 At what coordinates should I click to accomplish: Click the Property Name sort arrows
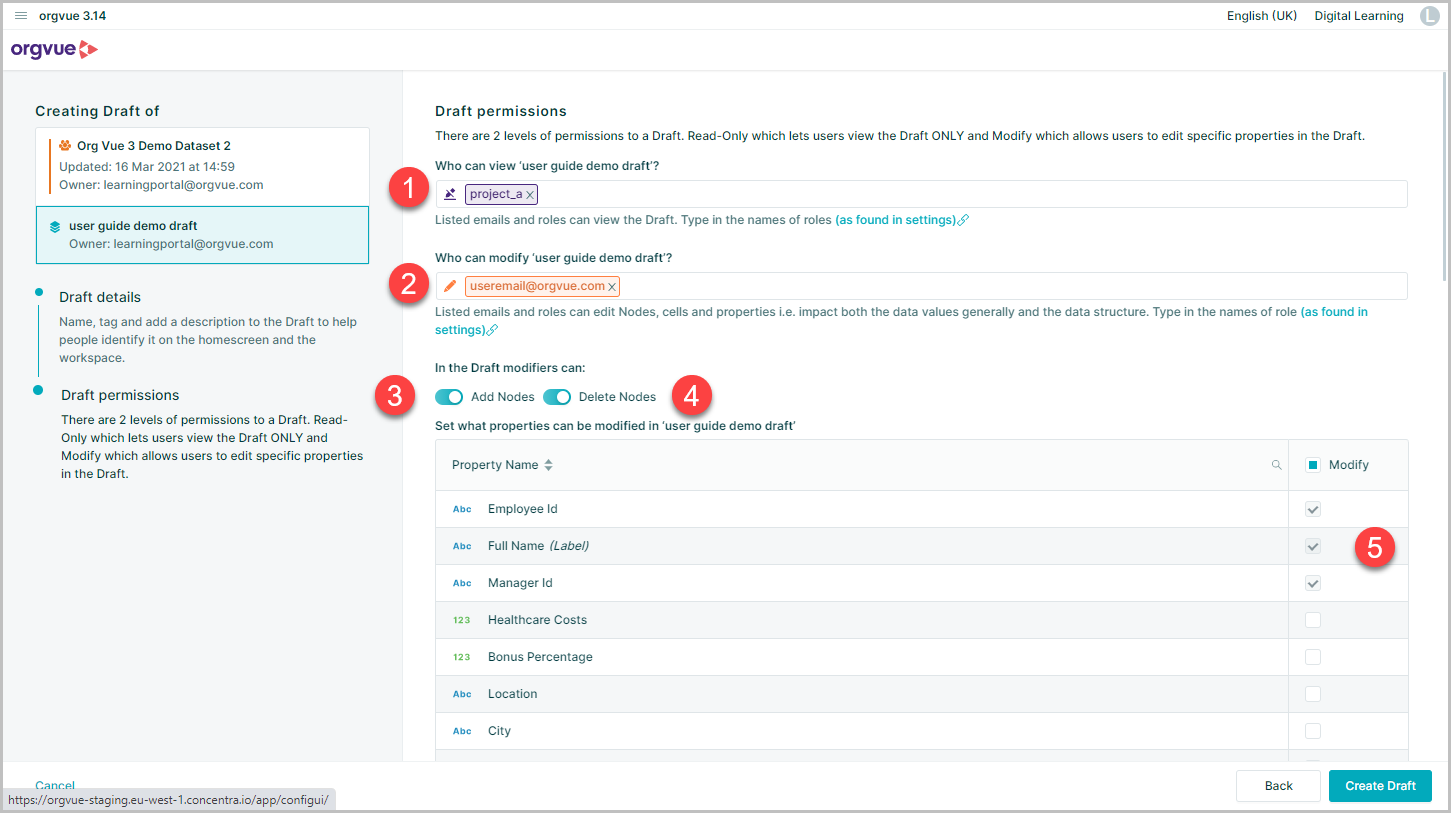point(548,465)
